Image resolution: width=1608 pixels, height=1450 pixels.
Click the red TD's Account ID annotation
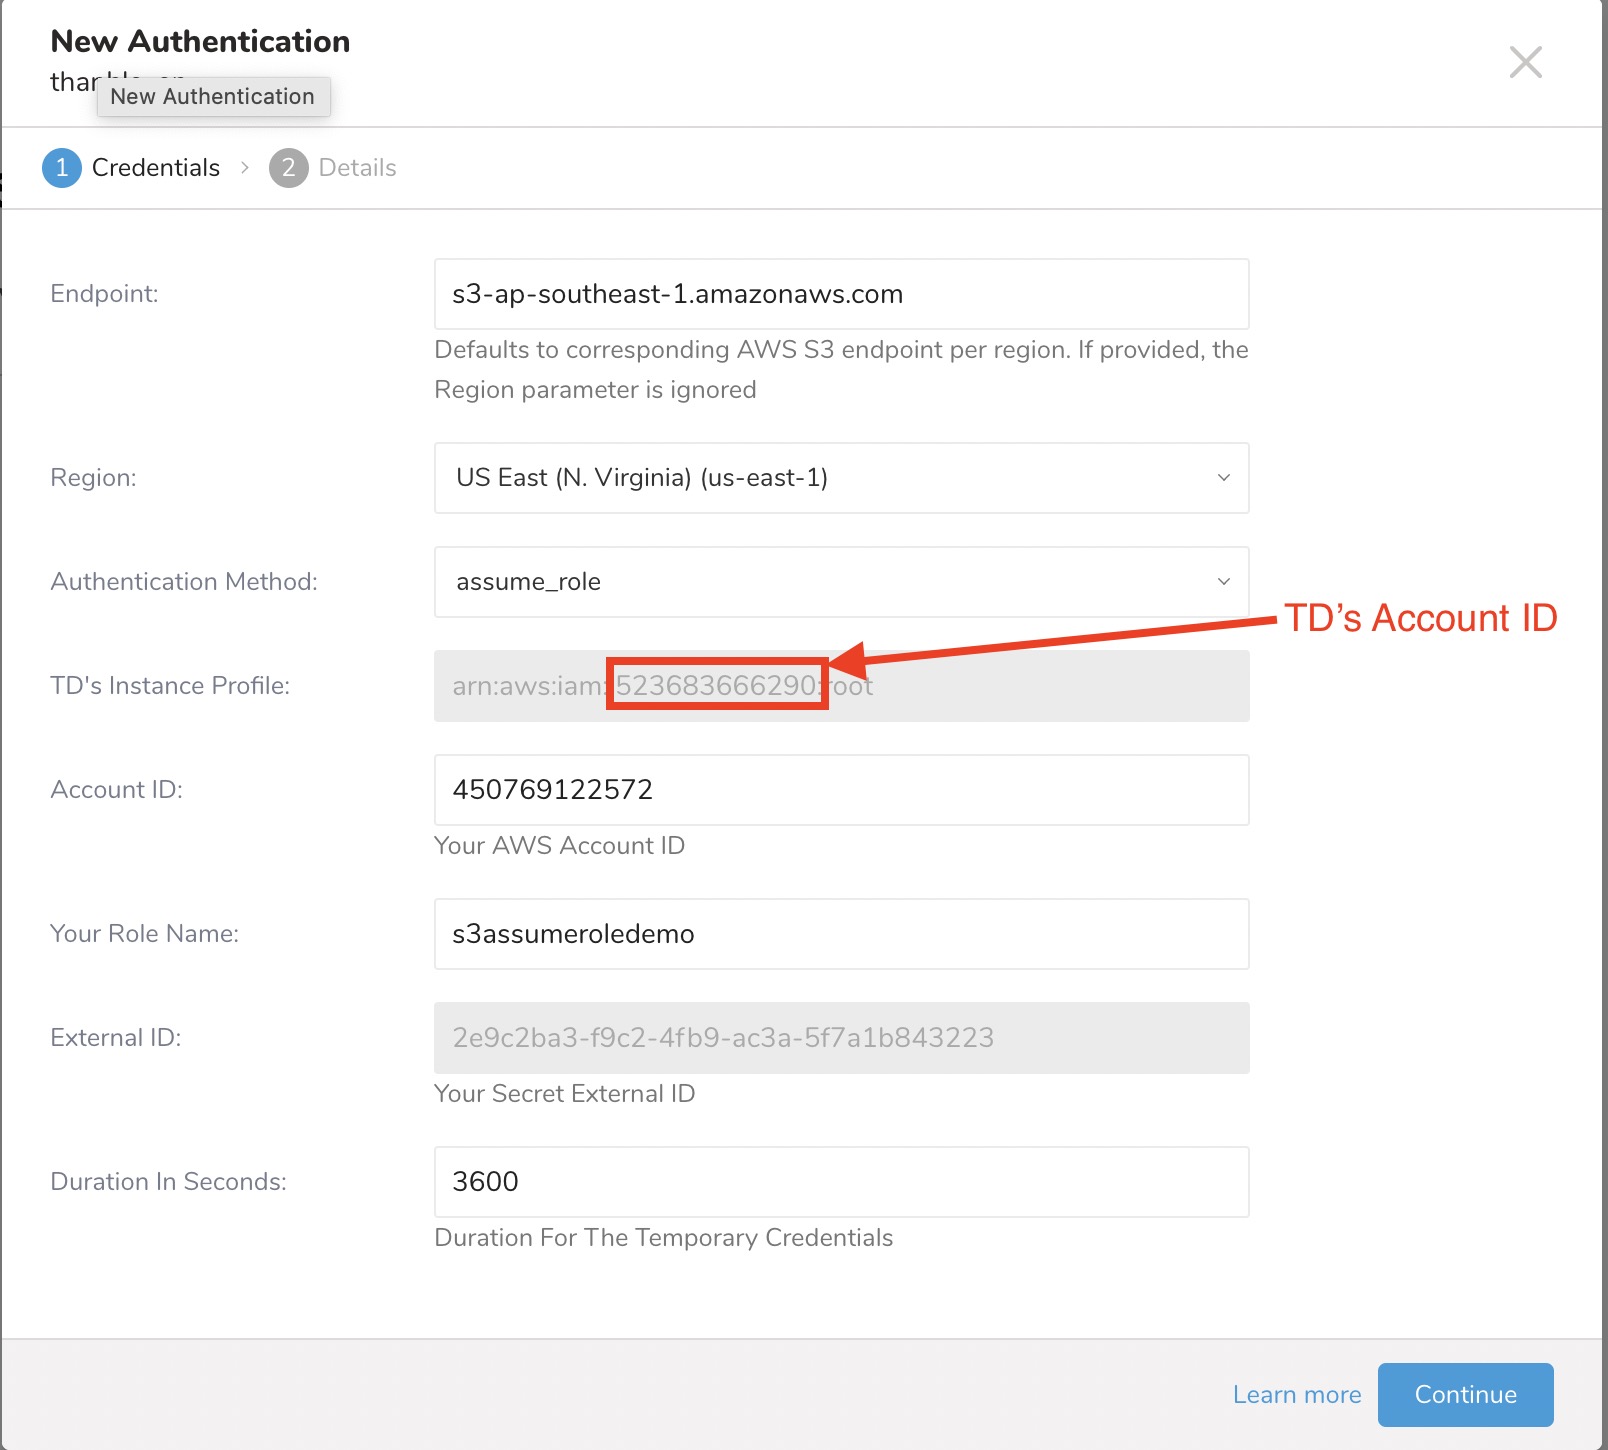[1420, 618]
